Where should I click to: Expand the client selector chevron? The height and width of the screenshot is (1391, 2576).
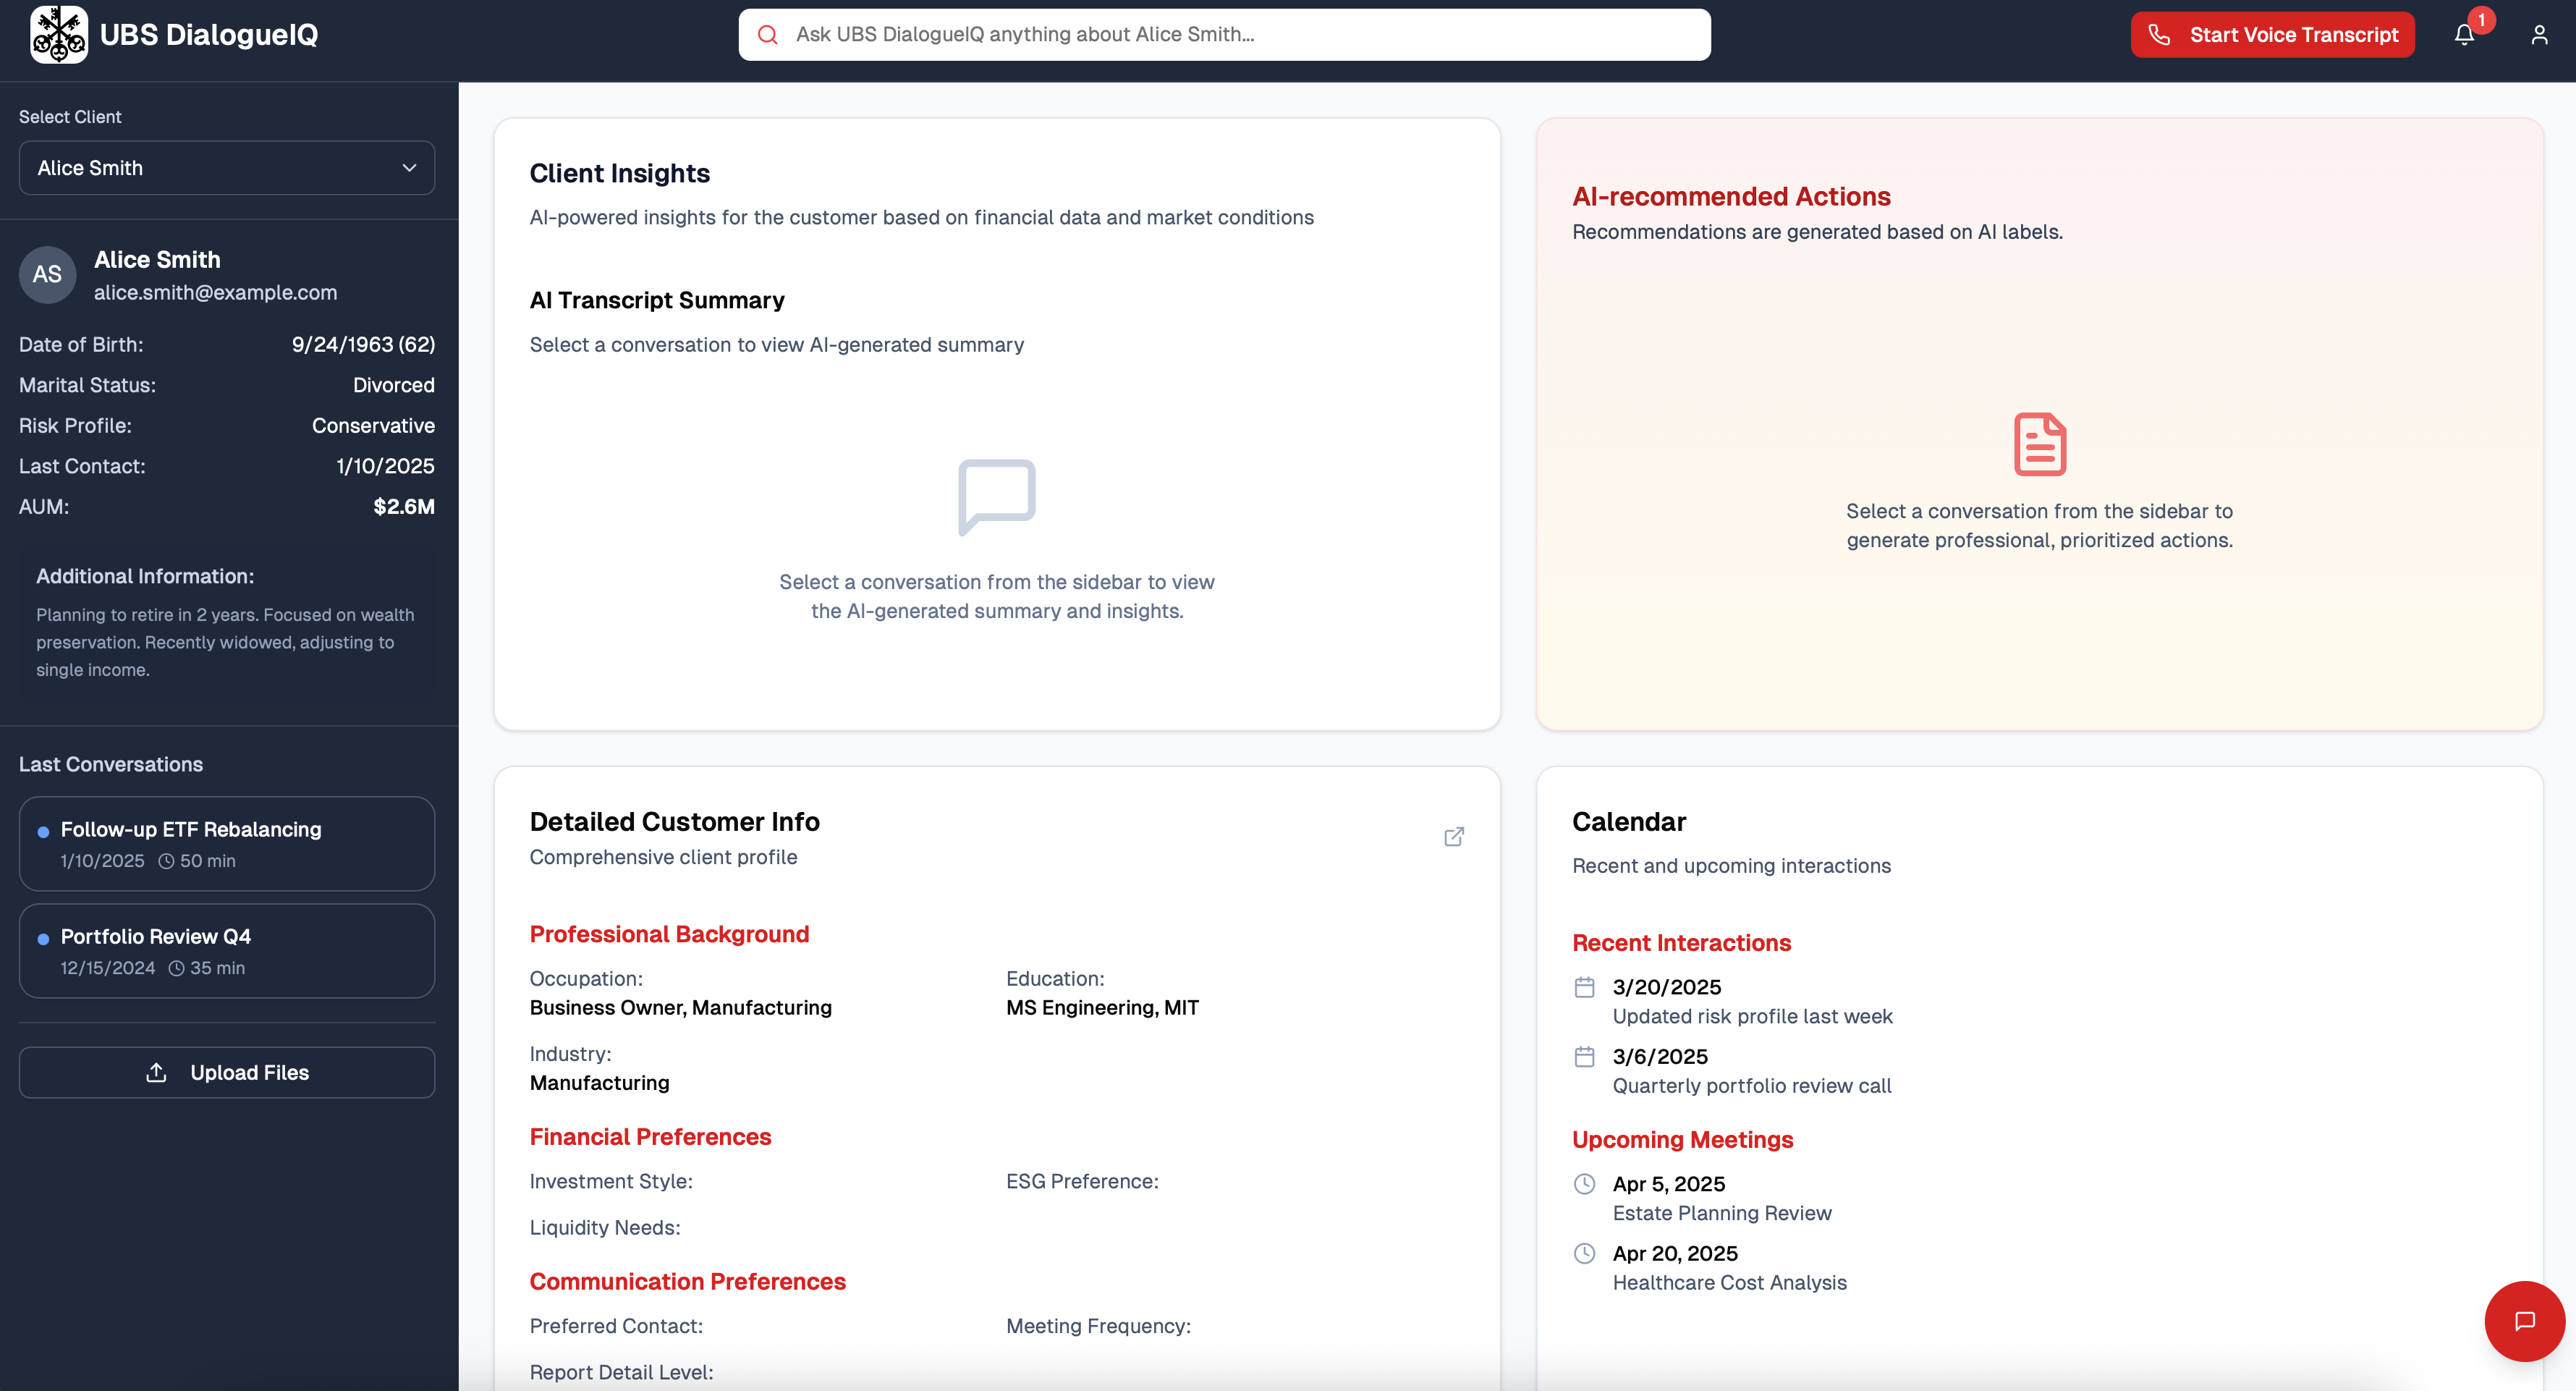[x=409, y=168]
